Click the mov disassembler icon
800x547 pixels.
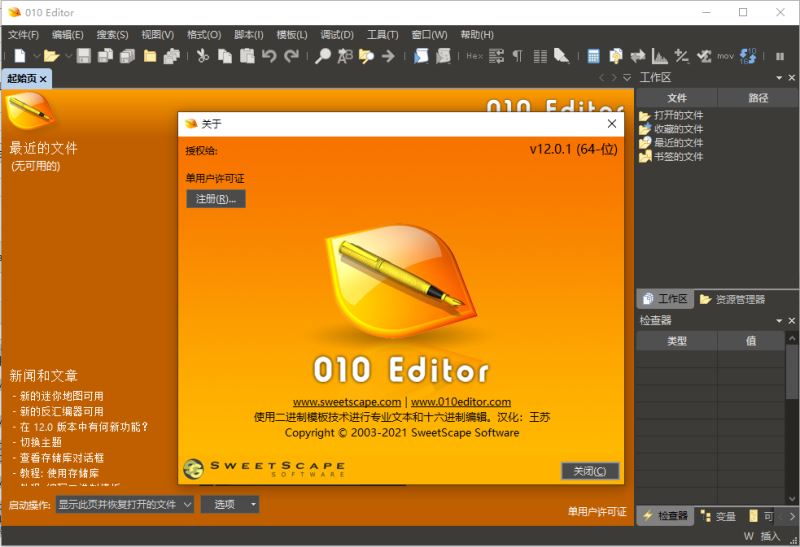point(726,56)
